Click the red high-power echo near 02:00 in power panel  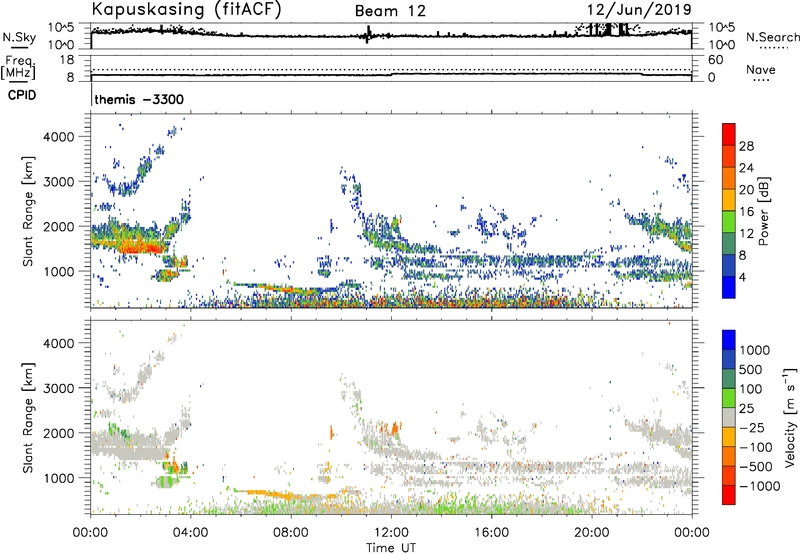coord(140,248)
